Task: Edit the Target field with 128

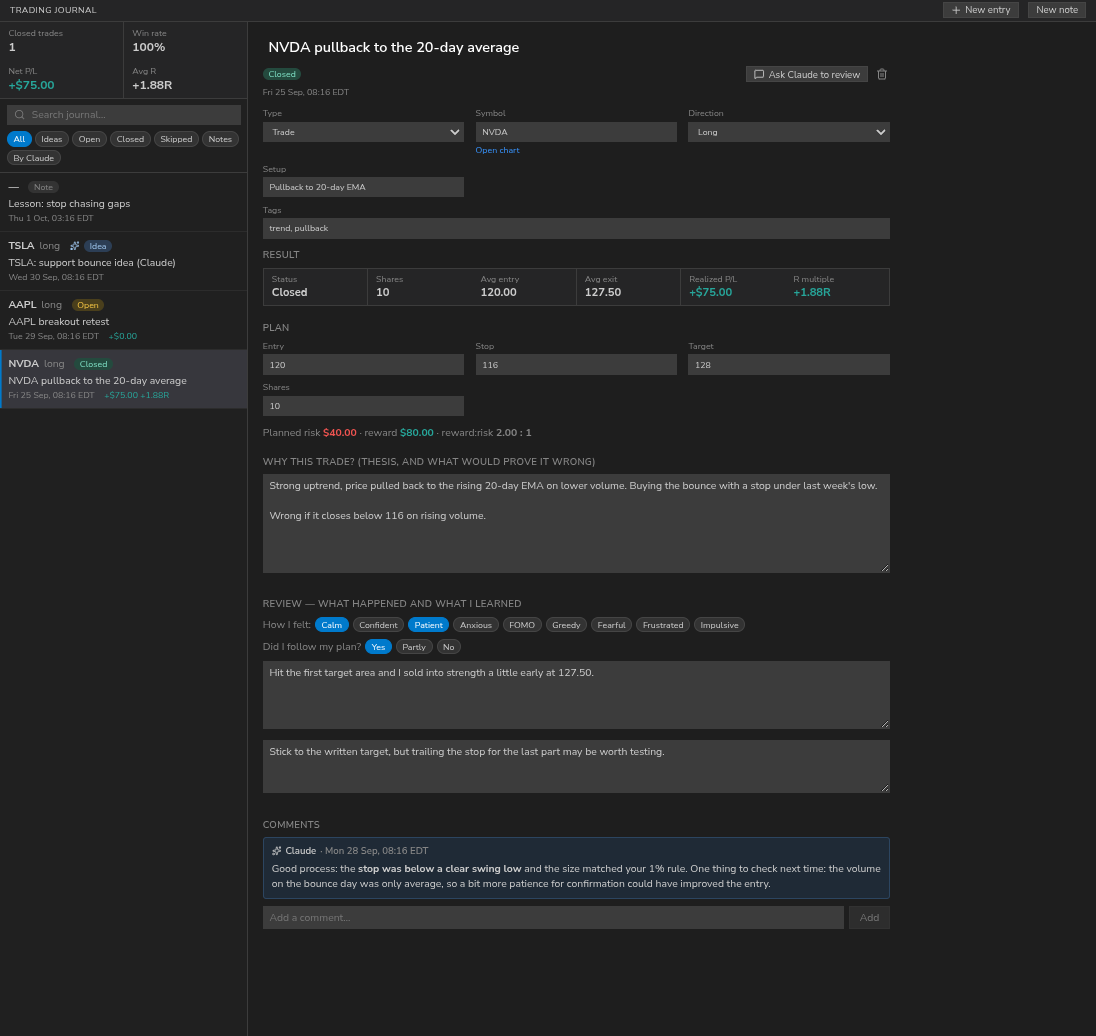Action: [x=788, y=365]
